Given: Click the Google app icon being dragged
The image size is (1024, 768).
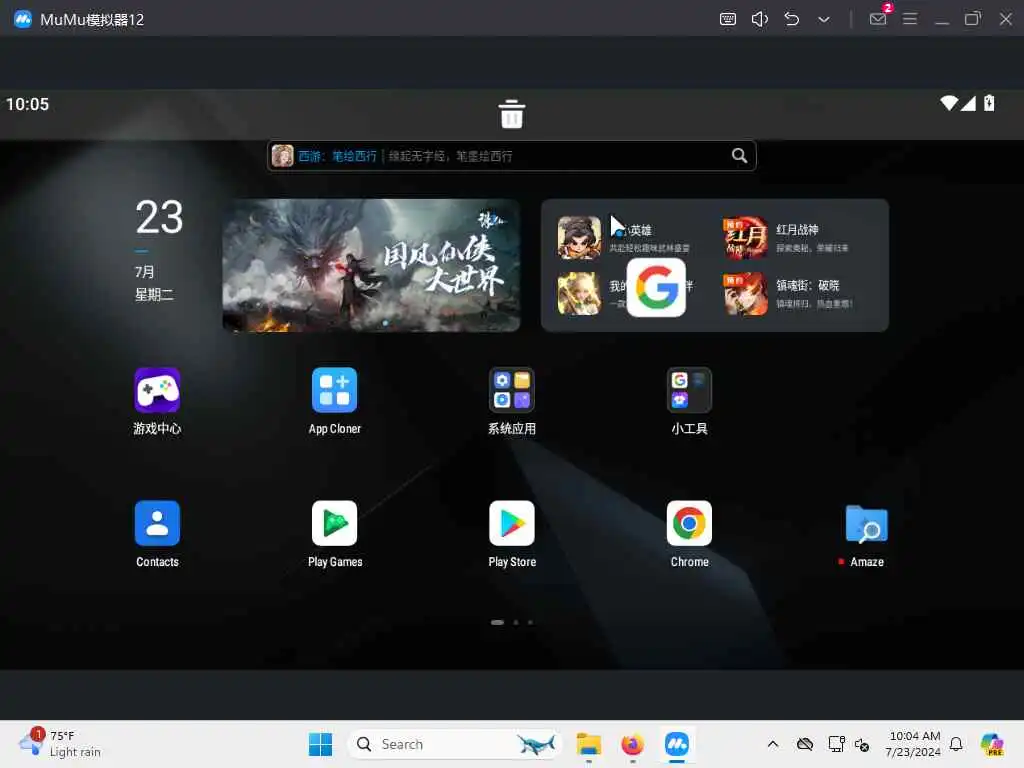Looking at the screenshot, I should 656,287.
